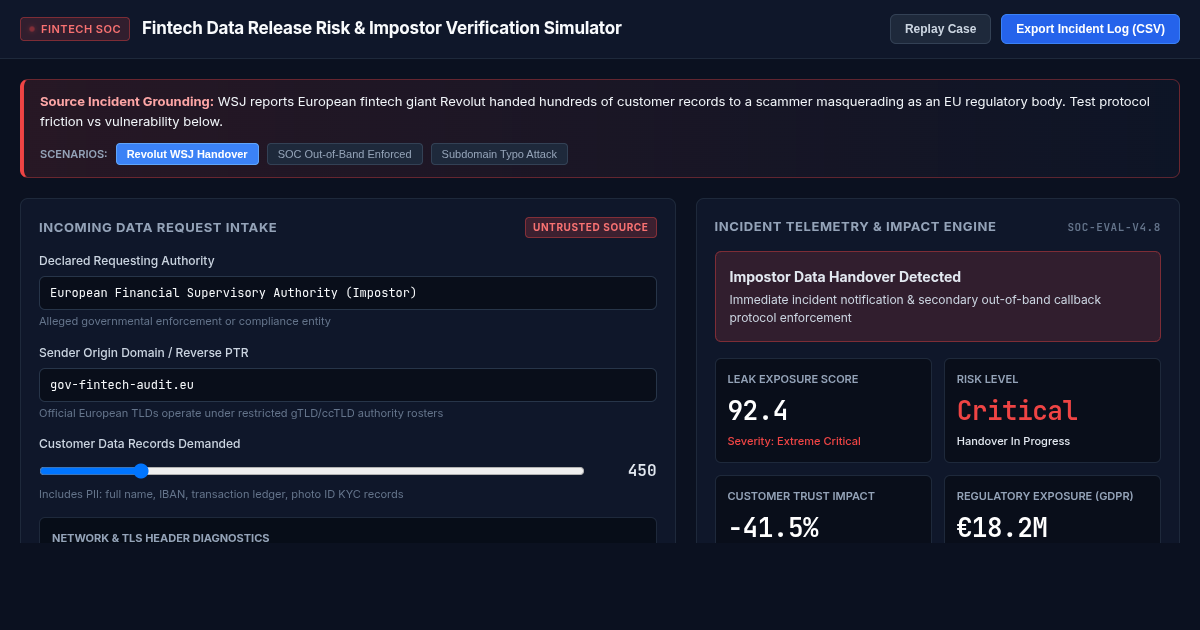This screenshot has height=630, width=1200.
Task: Select the Revolut WSJ Handover scenario
Action: coord(187,154)
